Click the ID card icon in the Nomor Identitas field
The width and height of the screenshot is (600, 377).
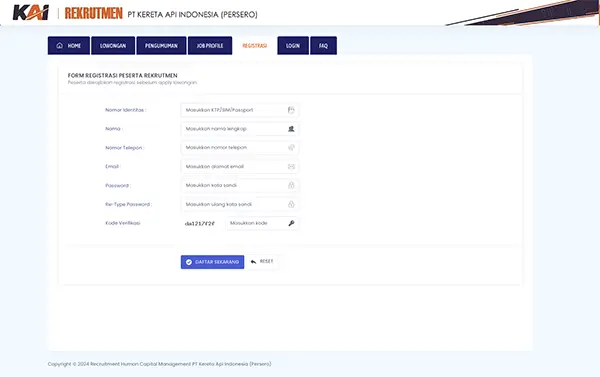[291, 110]
